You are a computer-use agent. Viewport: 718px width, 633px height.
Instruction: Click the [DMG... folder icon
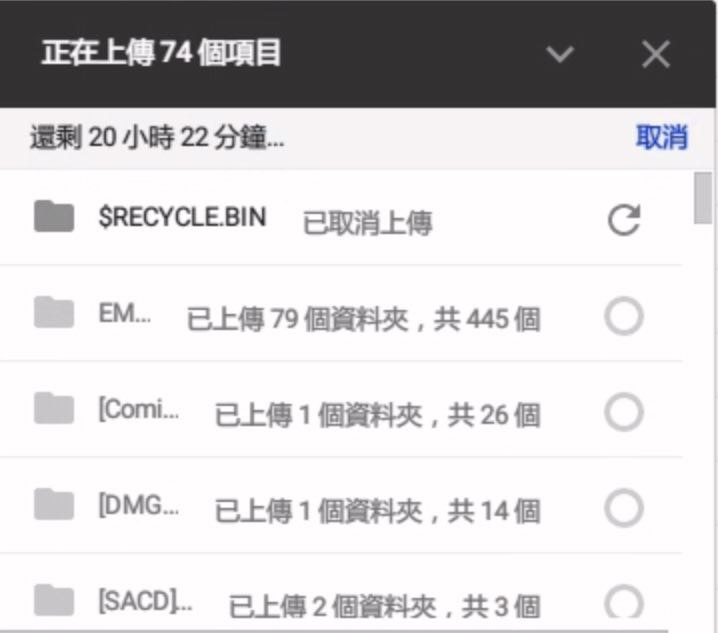coord(54,505)
